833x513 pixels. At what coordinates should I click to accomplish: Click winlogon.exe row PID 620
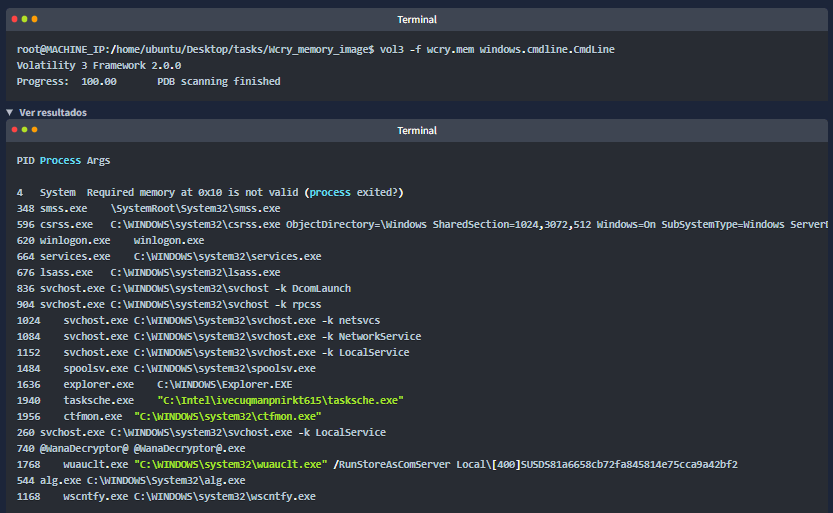pos(110,240)
